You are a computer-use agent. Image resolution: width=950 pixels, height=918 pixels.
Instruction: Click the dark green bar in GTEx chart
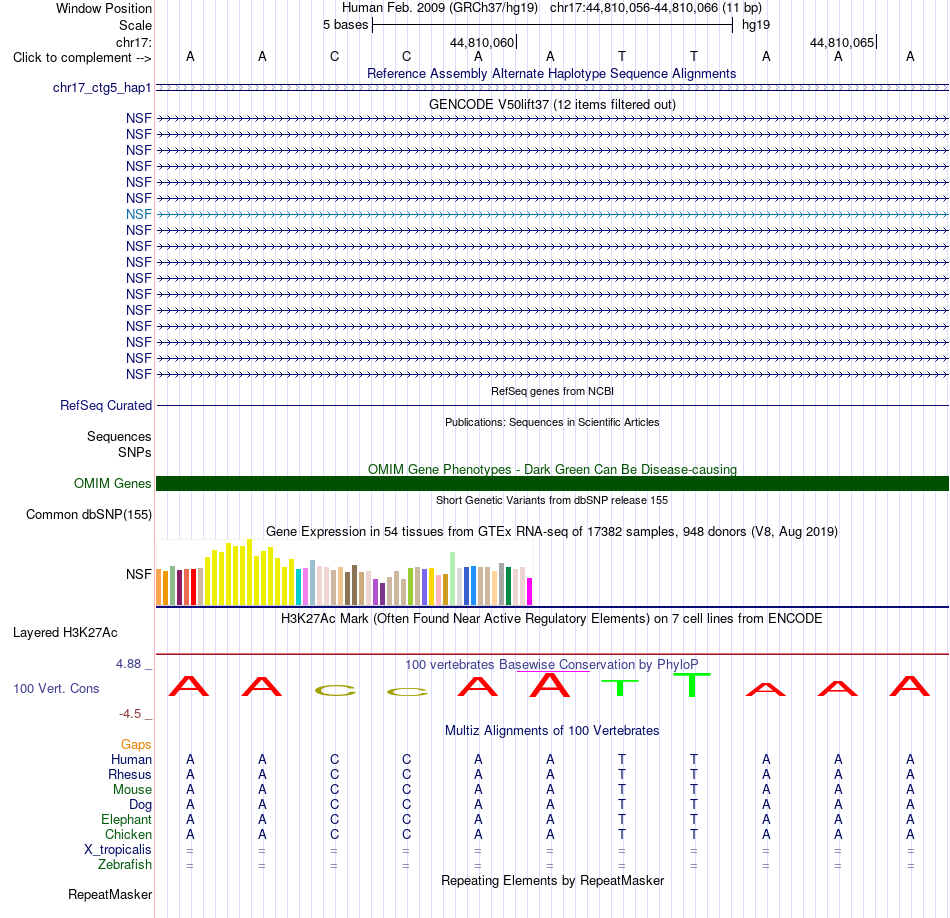[508, 586]
